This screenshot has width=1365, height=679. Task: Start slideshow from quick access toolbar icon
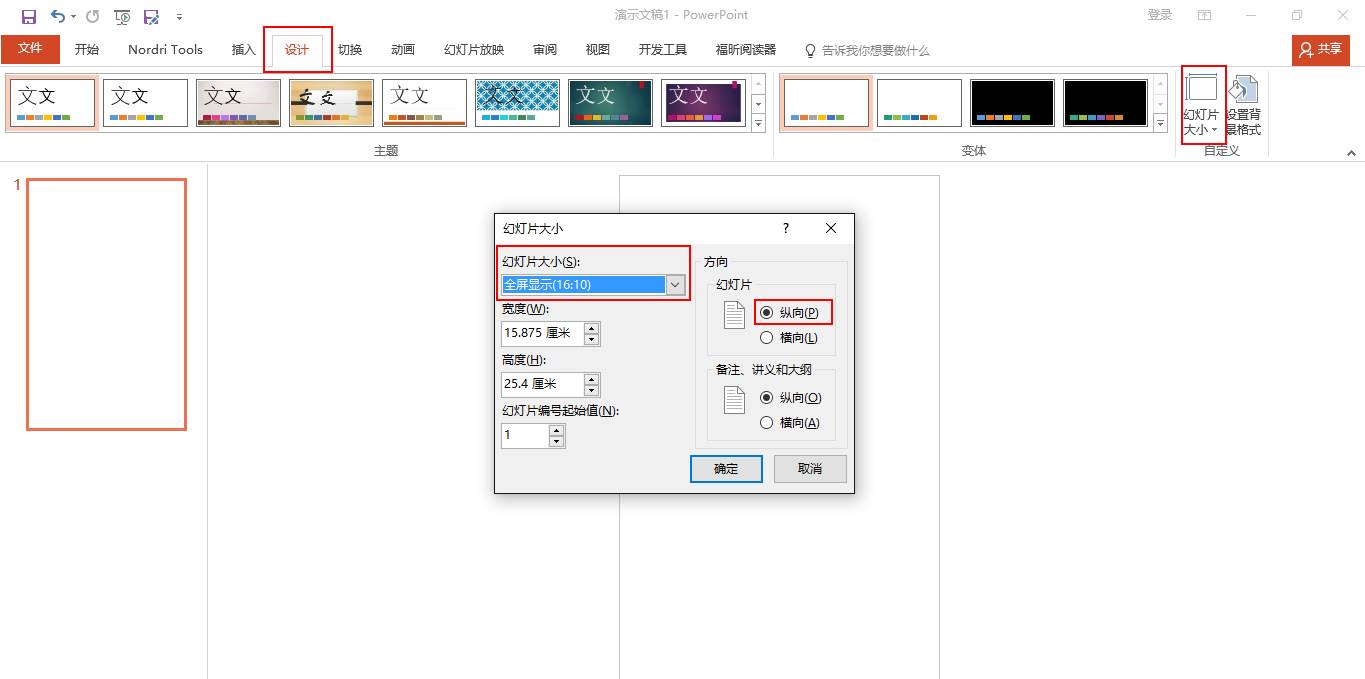pyautogui.click(x=121, y=17)
